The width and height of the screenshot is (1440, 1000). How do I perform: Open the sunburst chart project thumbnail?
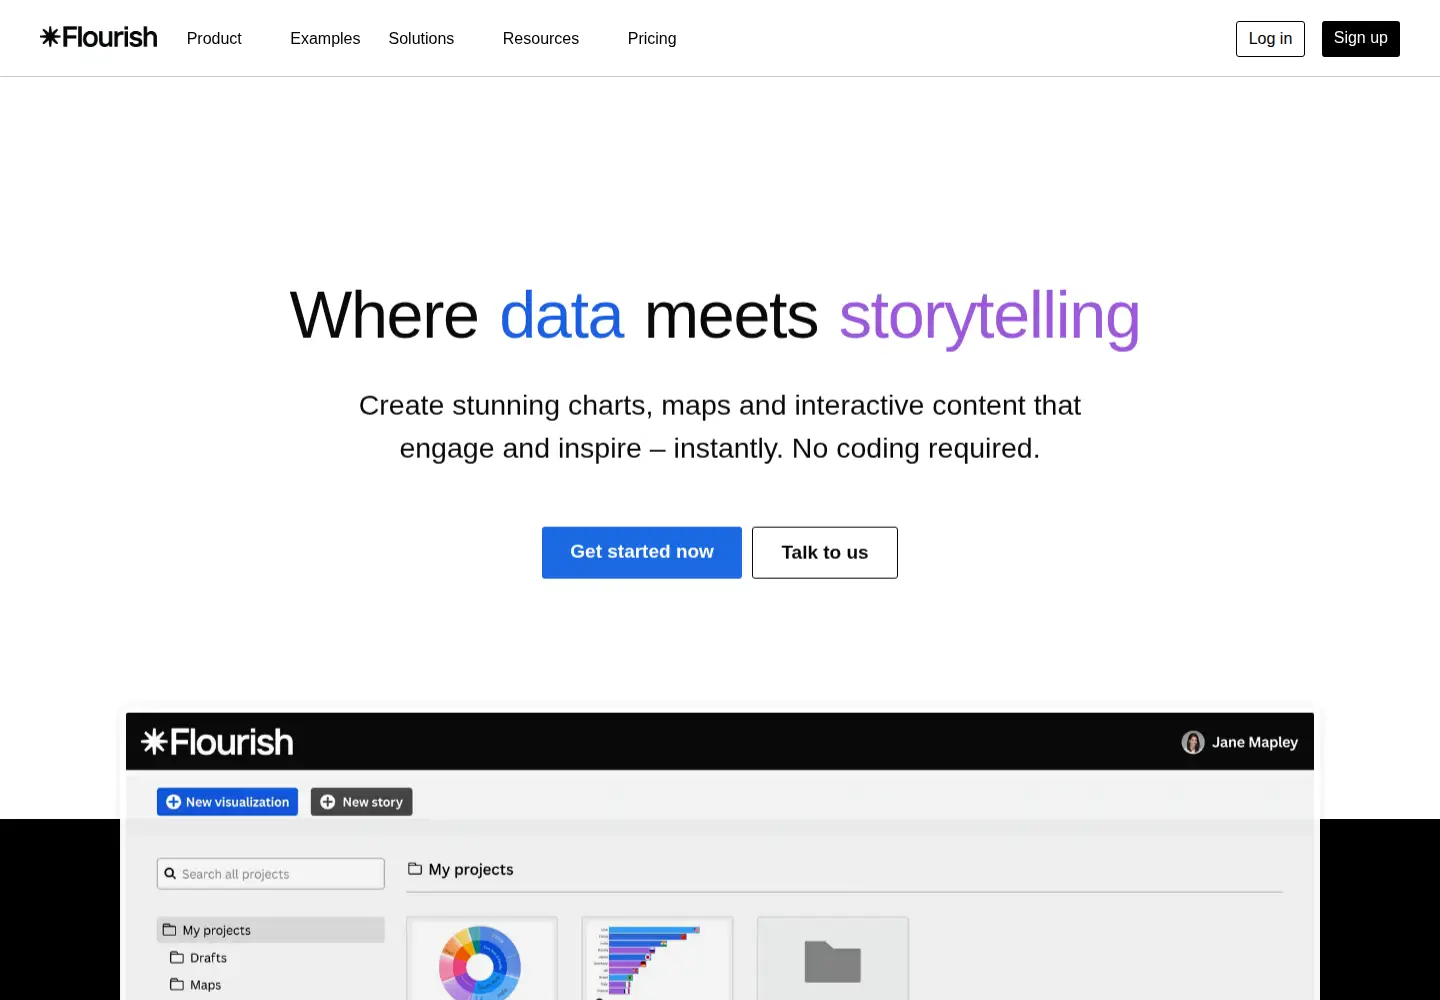click(x=482, y=959)
